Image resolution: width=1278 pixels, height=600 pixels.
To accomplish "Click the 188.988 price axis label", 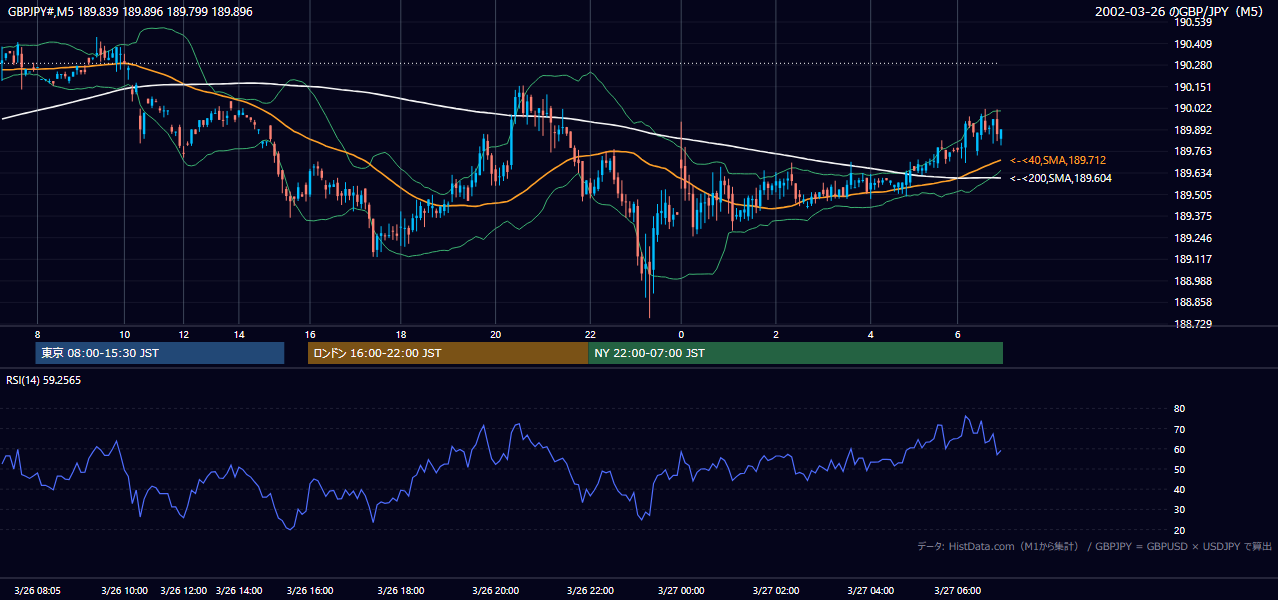I will 1194,281.
